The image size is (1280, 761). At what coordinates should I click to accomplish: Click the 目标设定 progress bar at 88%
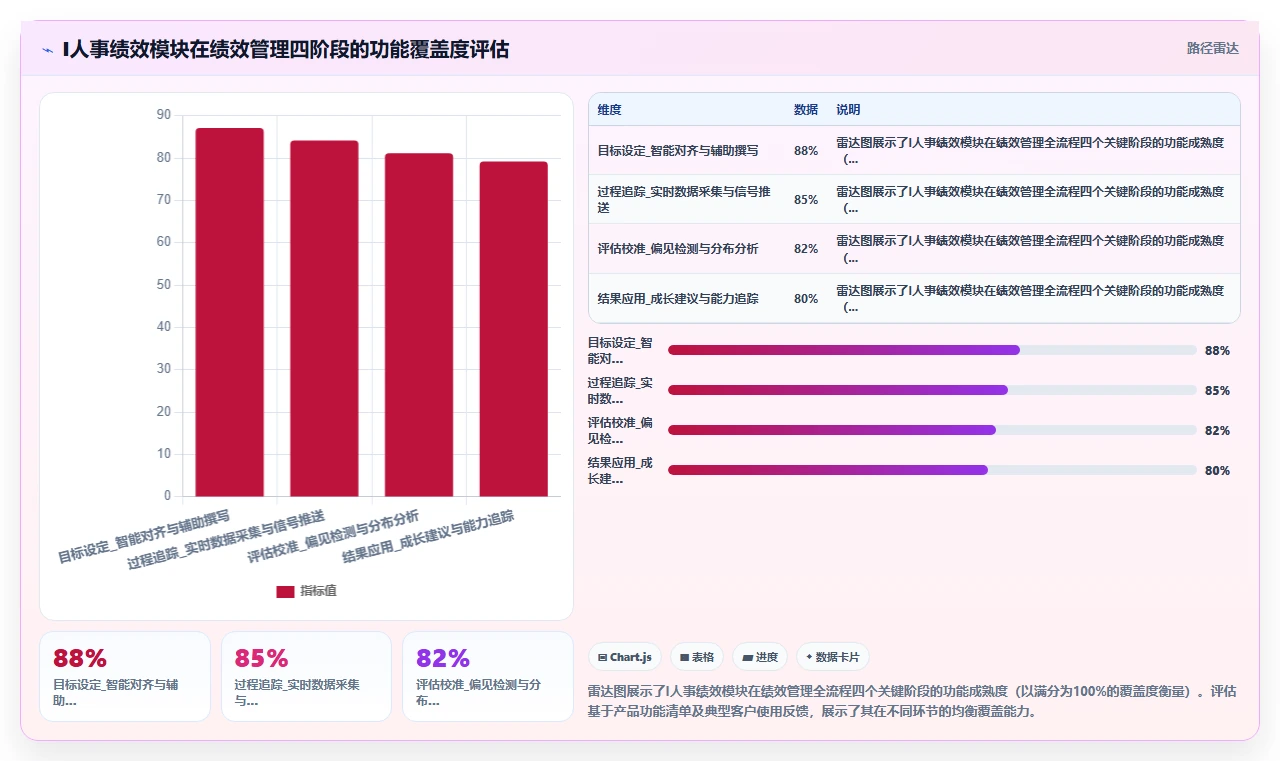coord(932,350)
